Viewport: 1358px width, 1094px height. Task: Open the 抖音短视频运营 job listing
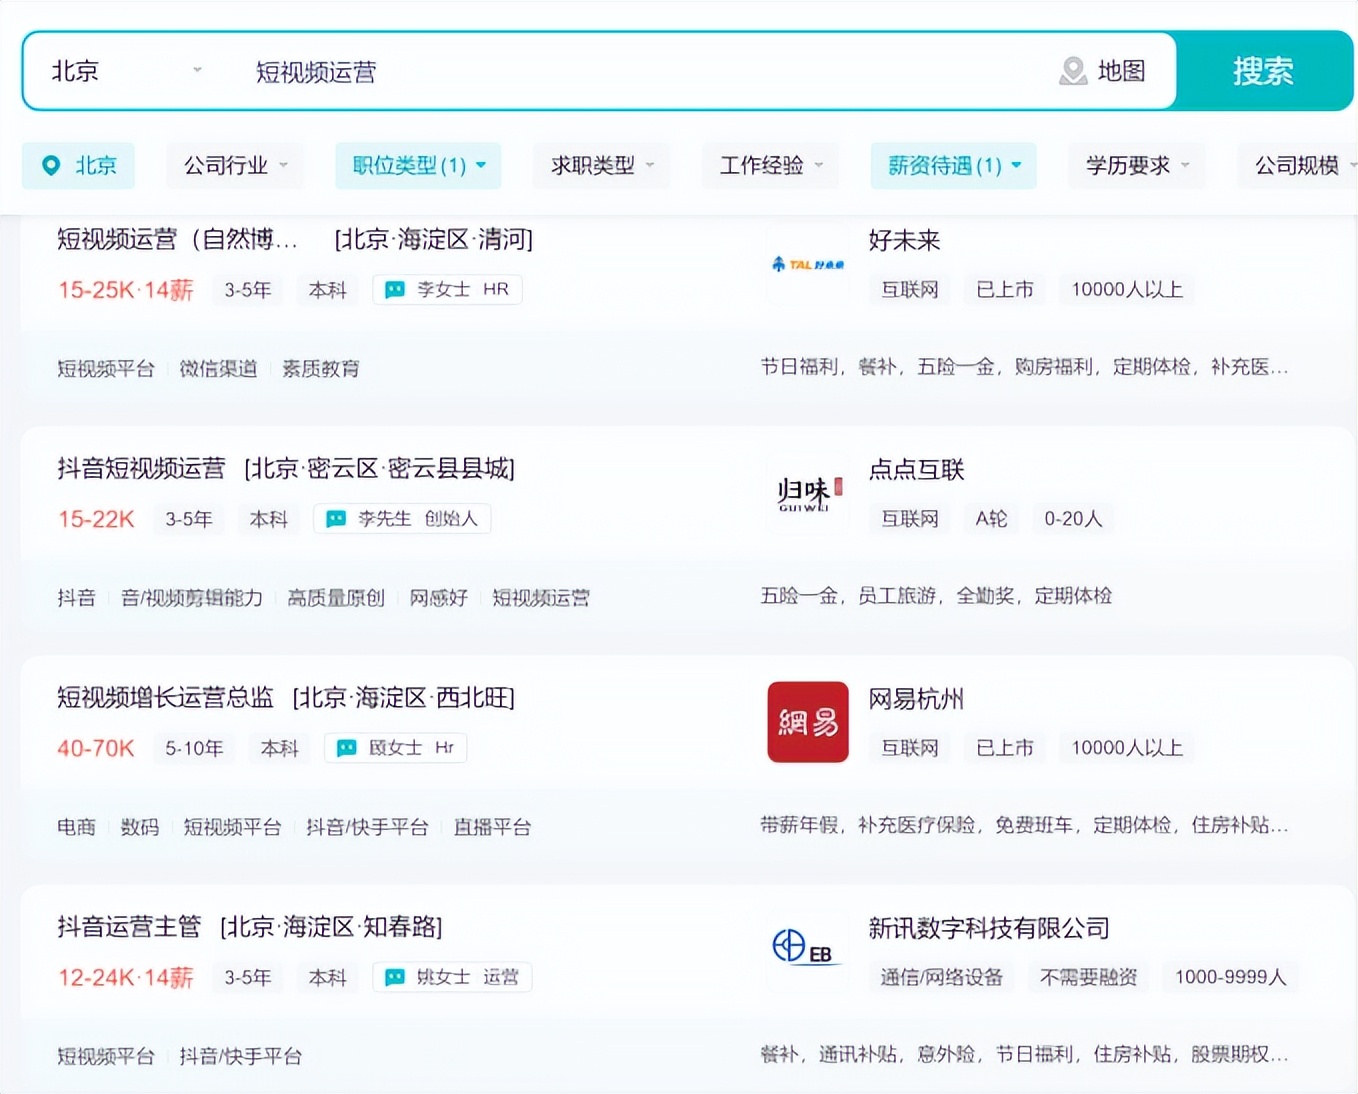pos(141,469)
